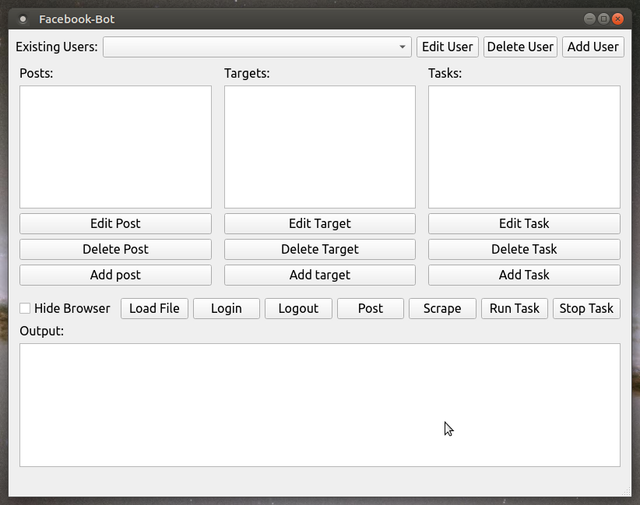
Task: Minimize the Facebook-Bot window
Action: point(589,19)
